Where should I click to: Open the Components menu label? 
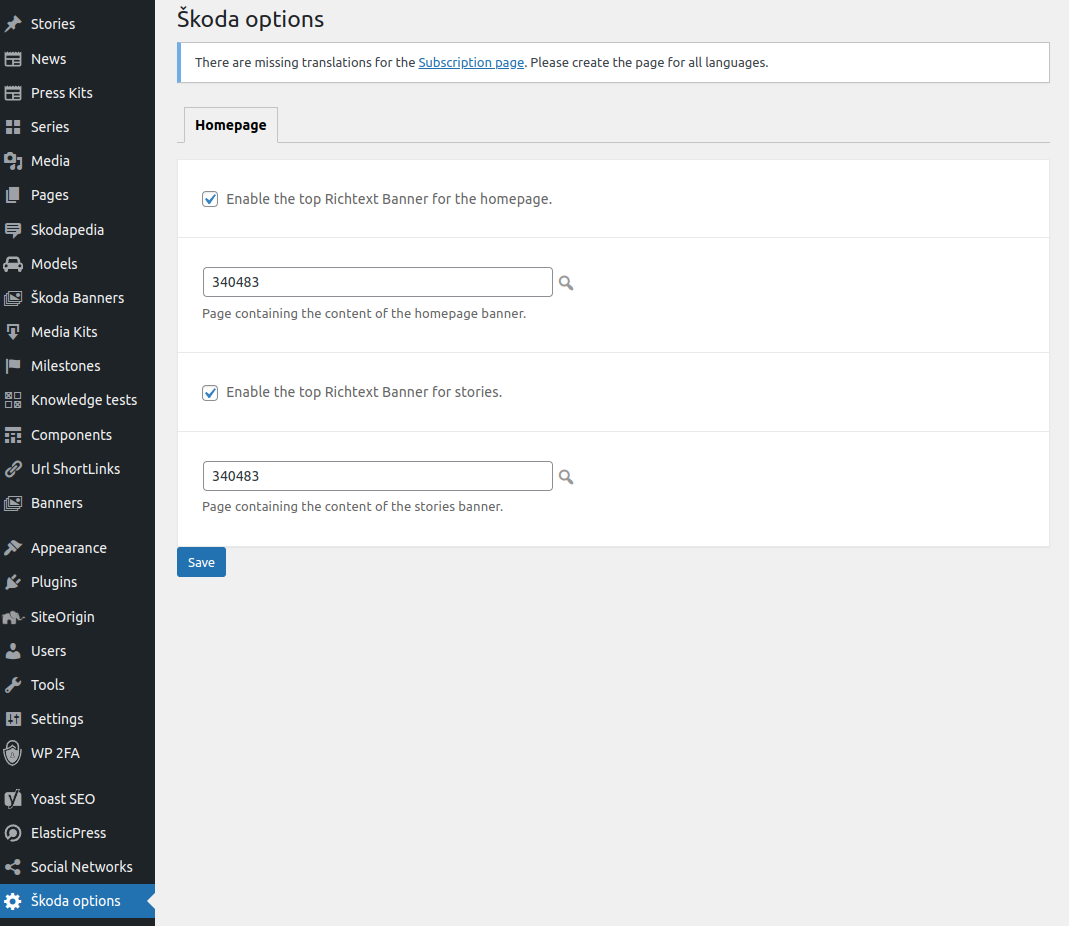pos(71,435)
